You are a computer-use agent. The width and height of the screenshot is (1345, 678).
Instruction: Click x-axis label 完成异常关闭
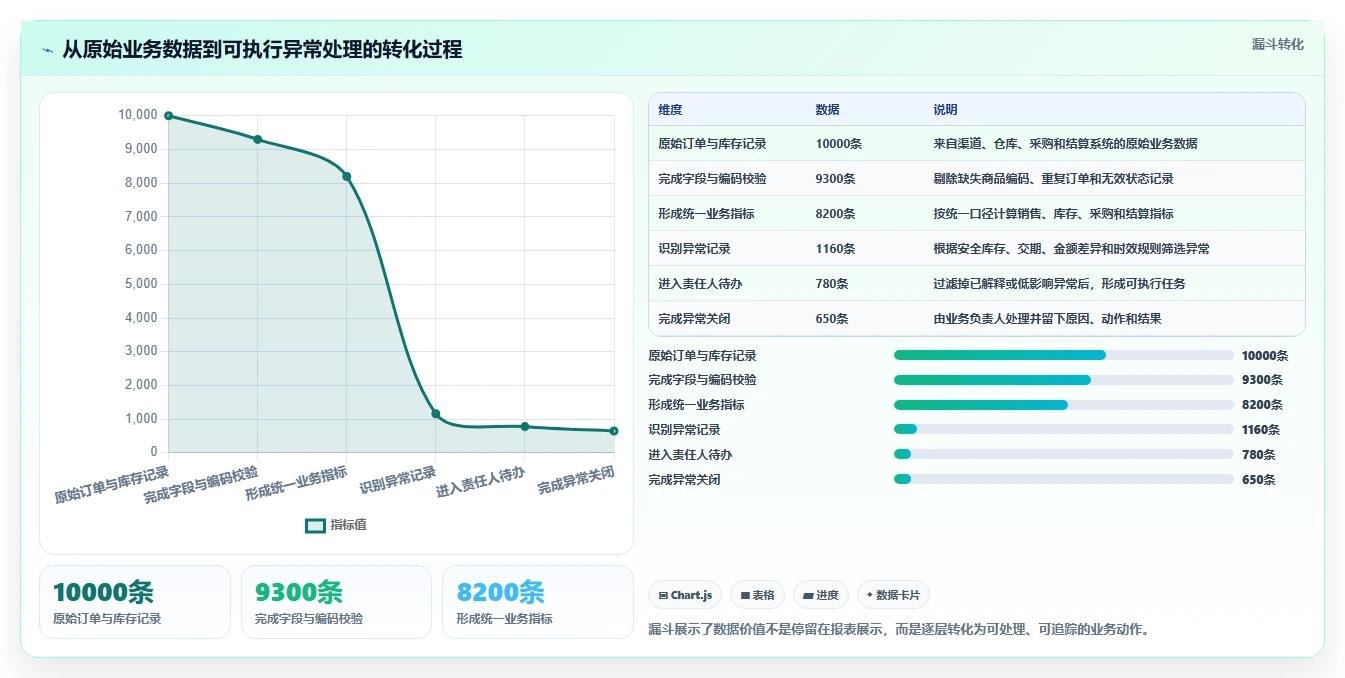[575, 481]
